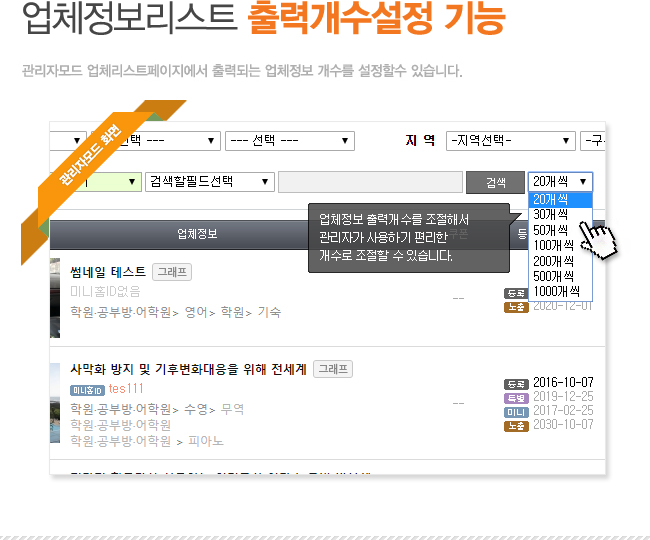Open the 20개씩 per-page count dropdown
This screenshot has width=650, height=540.
[560, 182]
